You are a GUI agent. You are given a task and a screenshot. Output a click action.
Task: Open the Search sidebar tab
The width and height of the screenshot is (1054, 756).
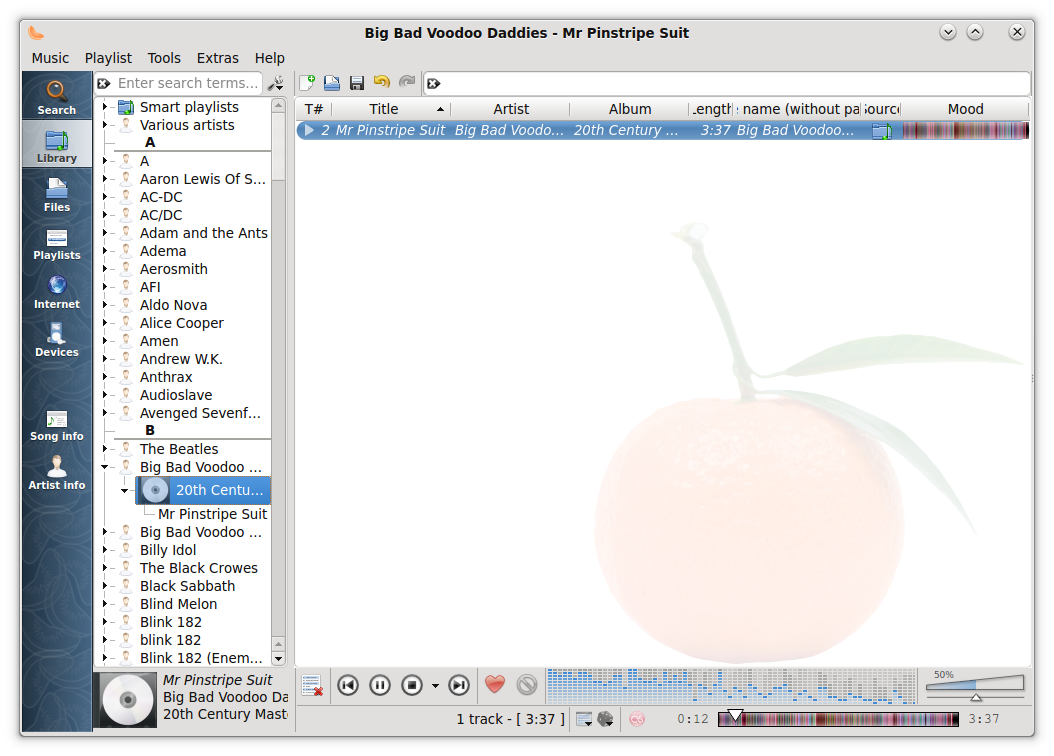click(56, 97)
